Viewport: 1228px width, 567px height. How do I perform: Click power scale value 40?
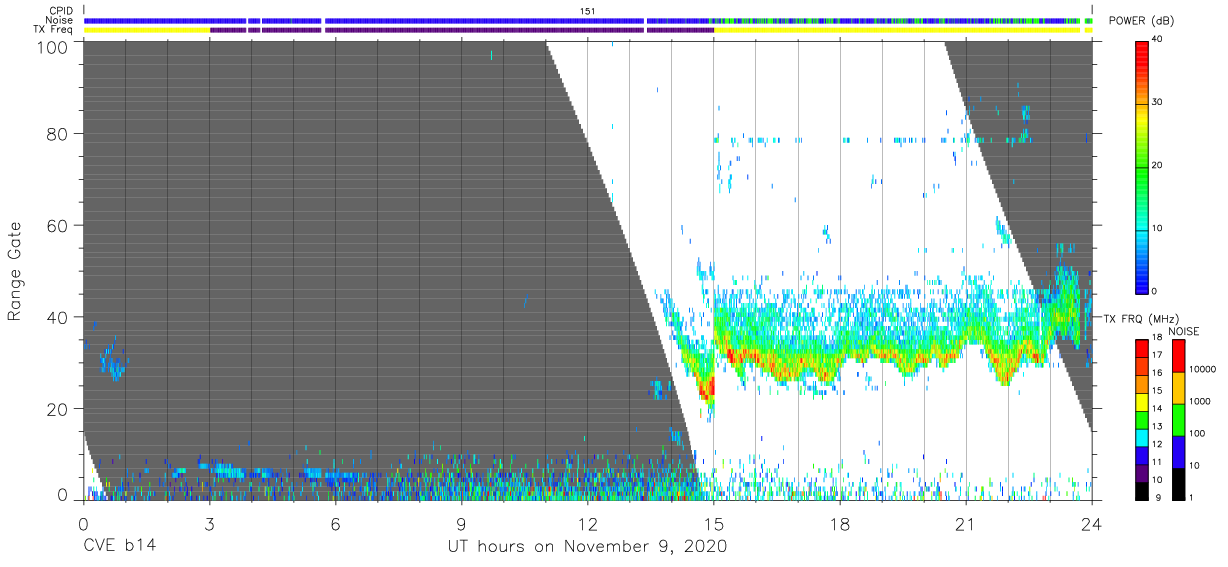click(x=1157, y=40)
